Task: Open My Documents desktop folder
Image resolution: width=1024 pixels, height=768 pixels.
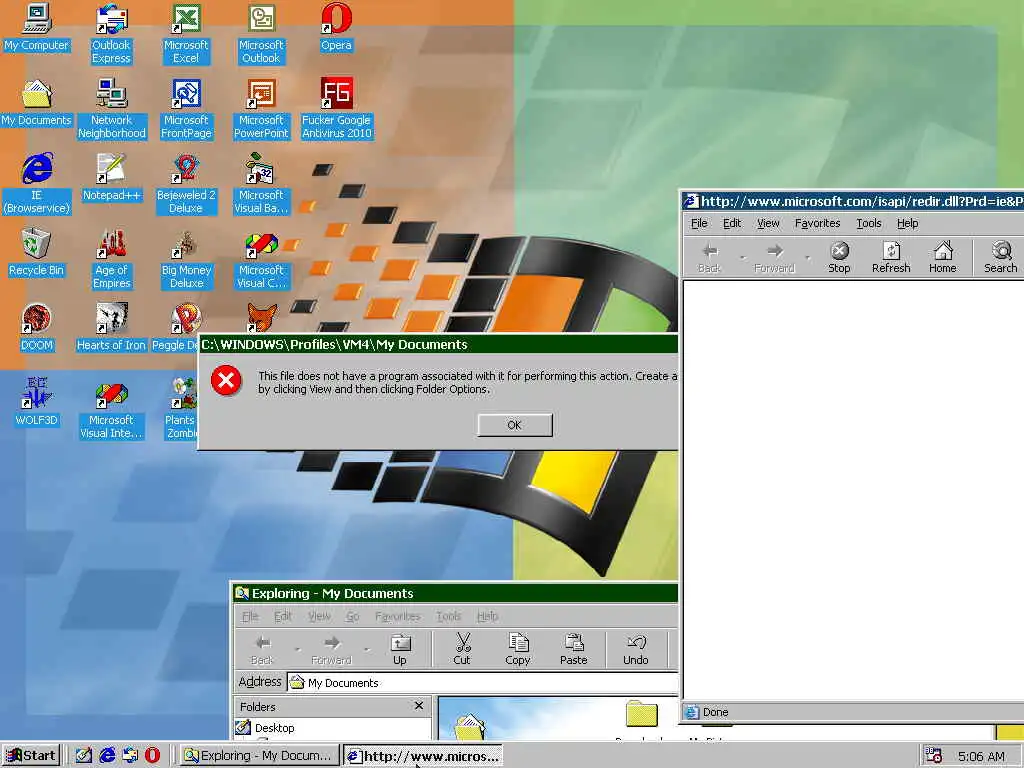Action: [37, 103]
